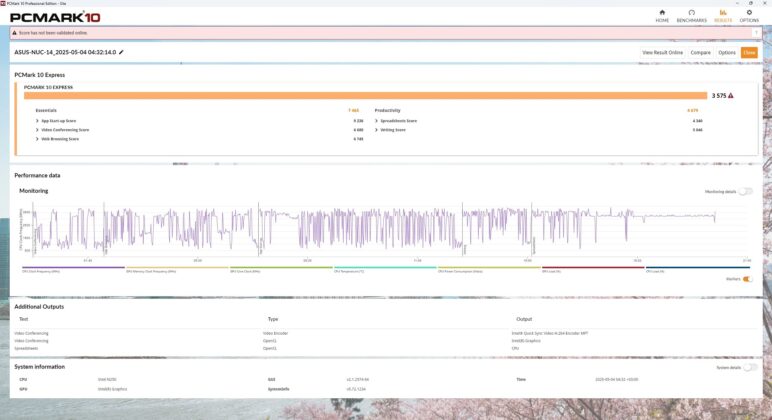Click the Test column header
Screen dimensions: 772x420
coord(23,319)
